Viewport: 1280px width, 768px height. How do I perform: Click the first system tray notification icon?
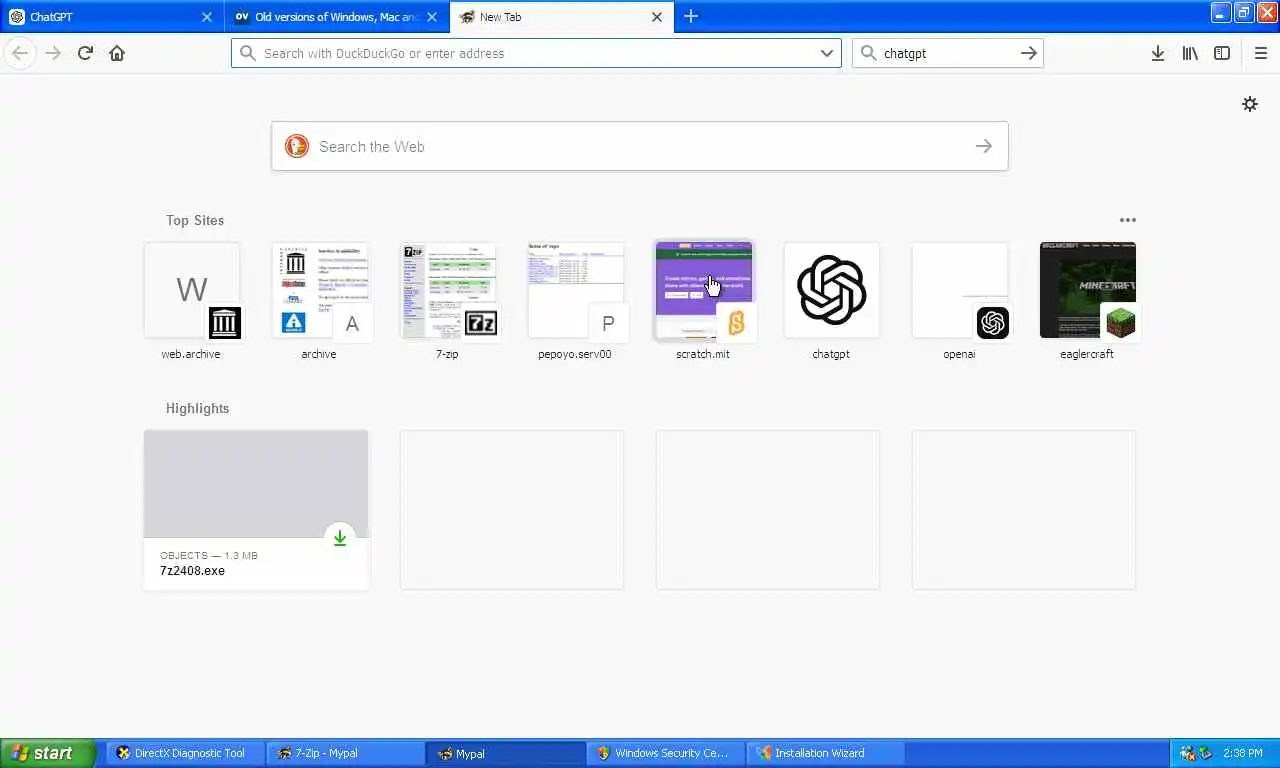coord(1187,753)
